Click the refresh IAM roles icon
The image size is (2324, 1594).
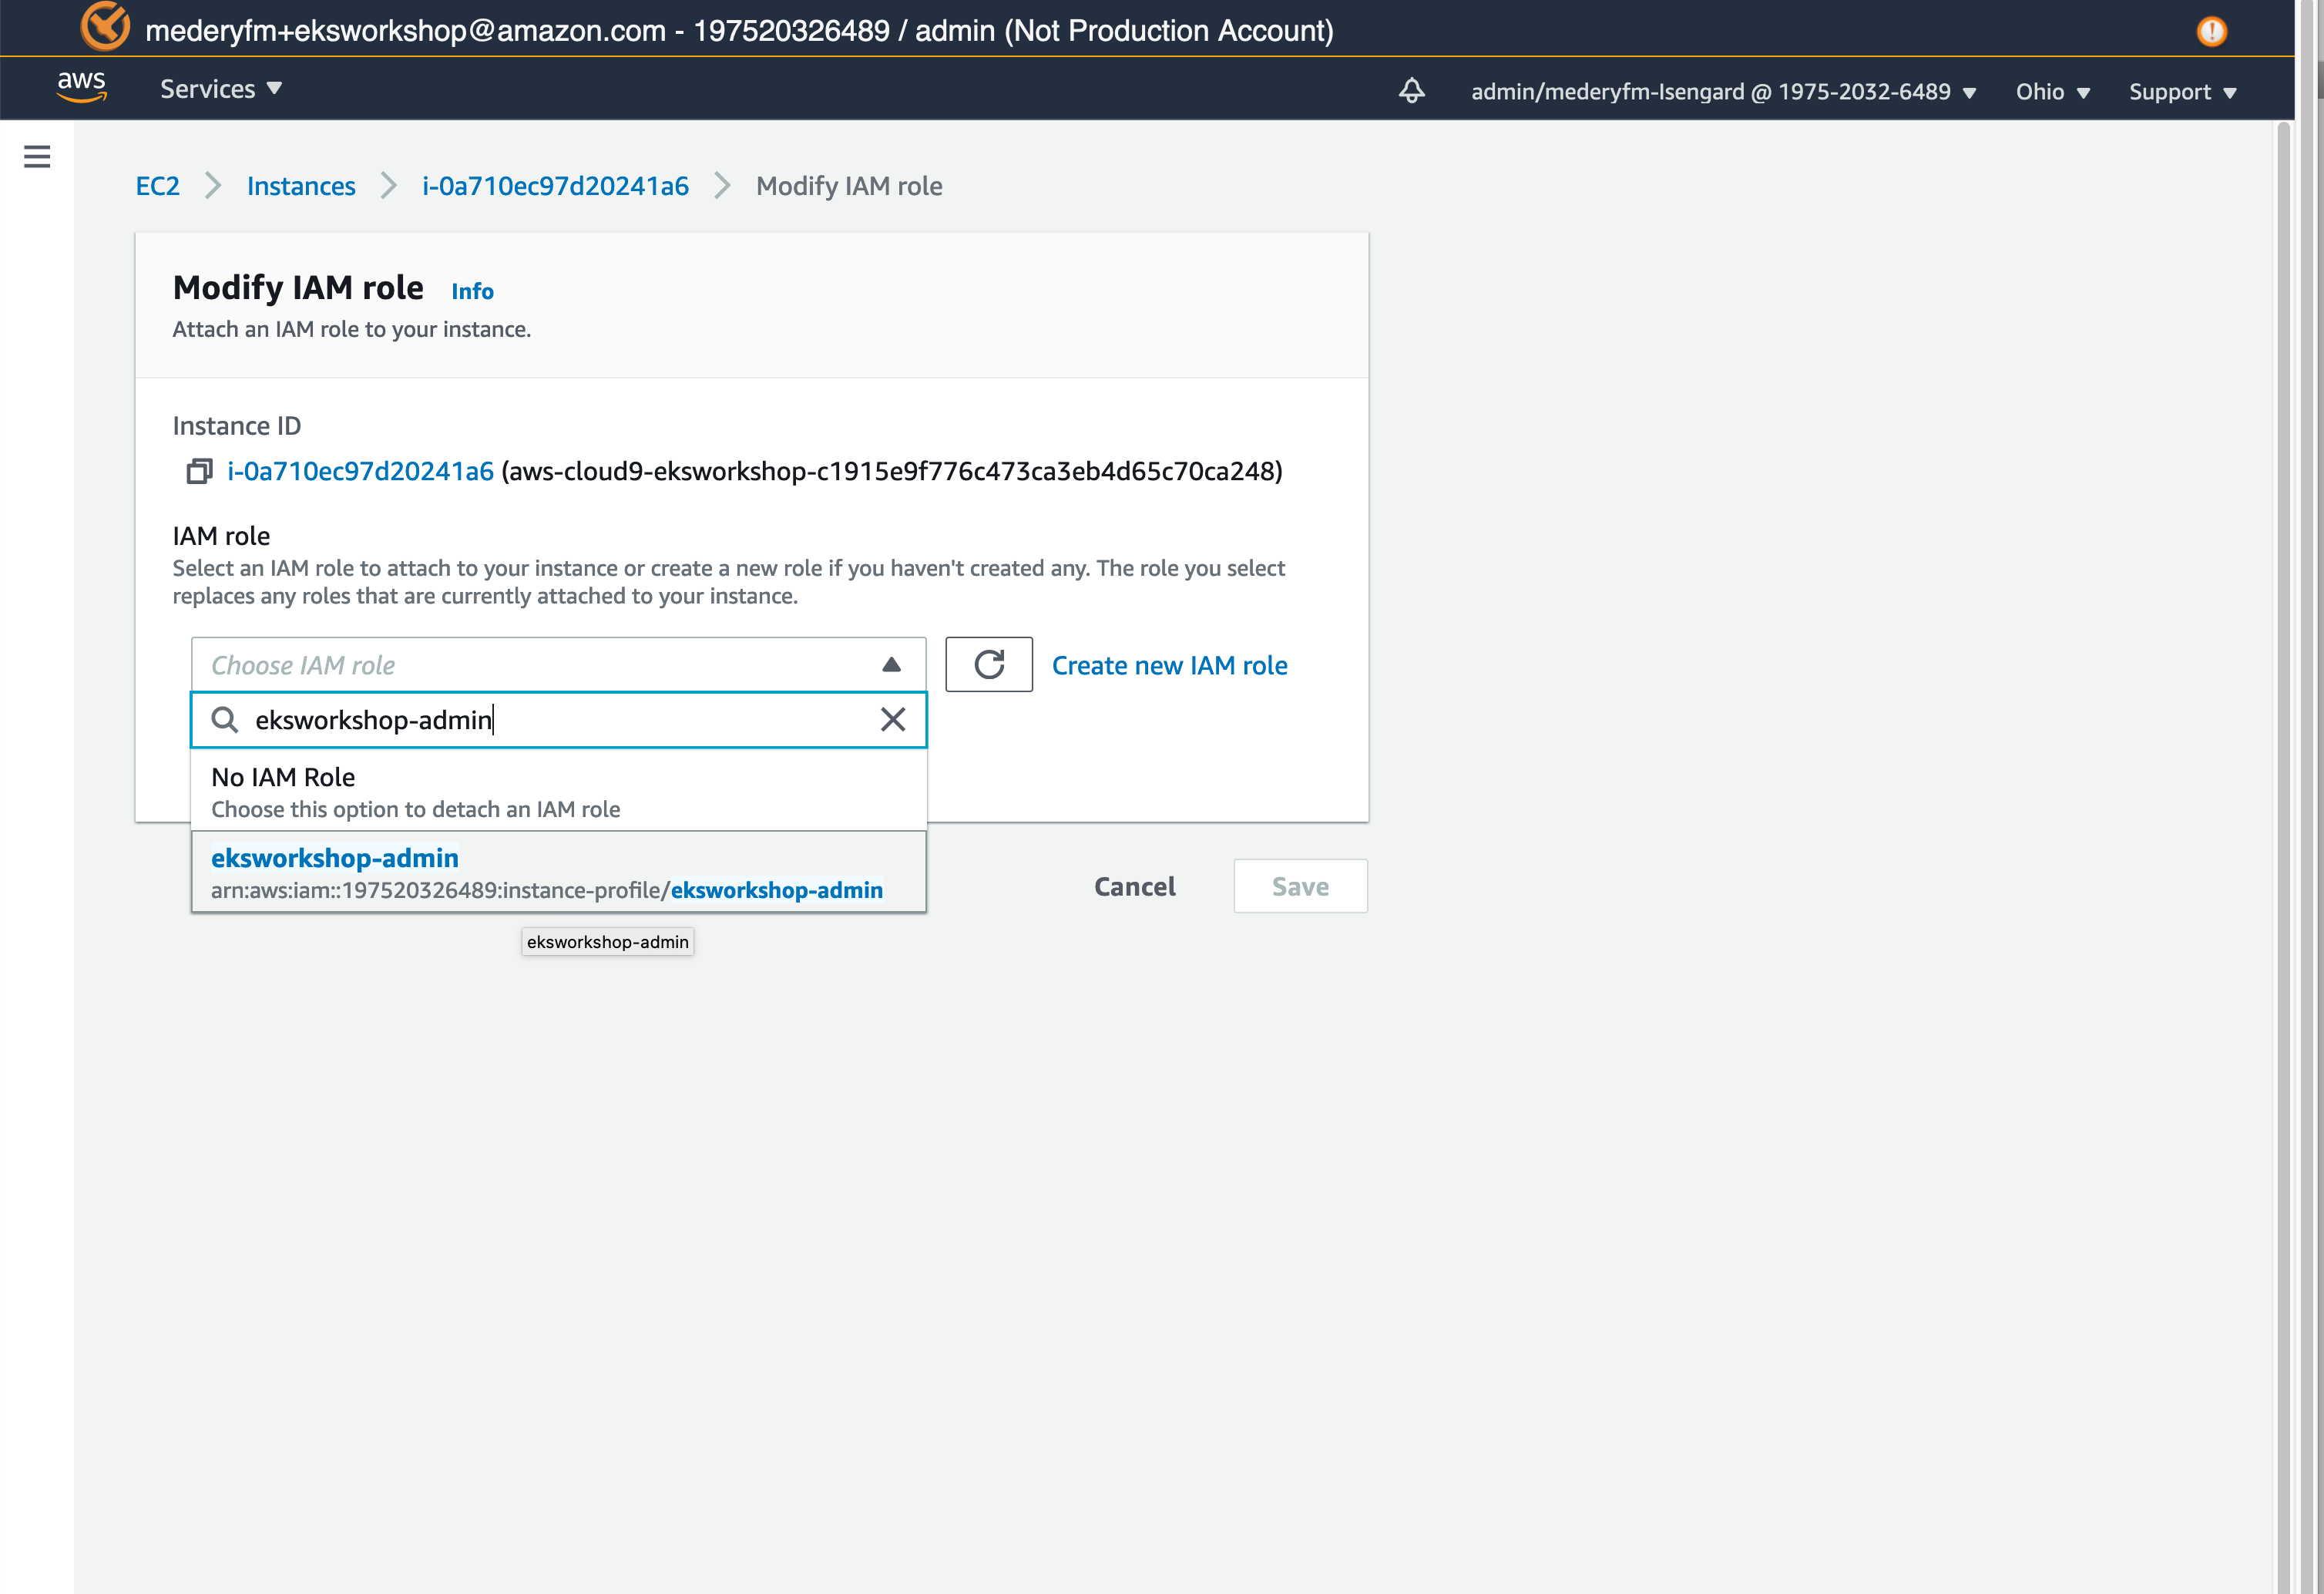coord(989,664)
